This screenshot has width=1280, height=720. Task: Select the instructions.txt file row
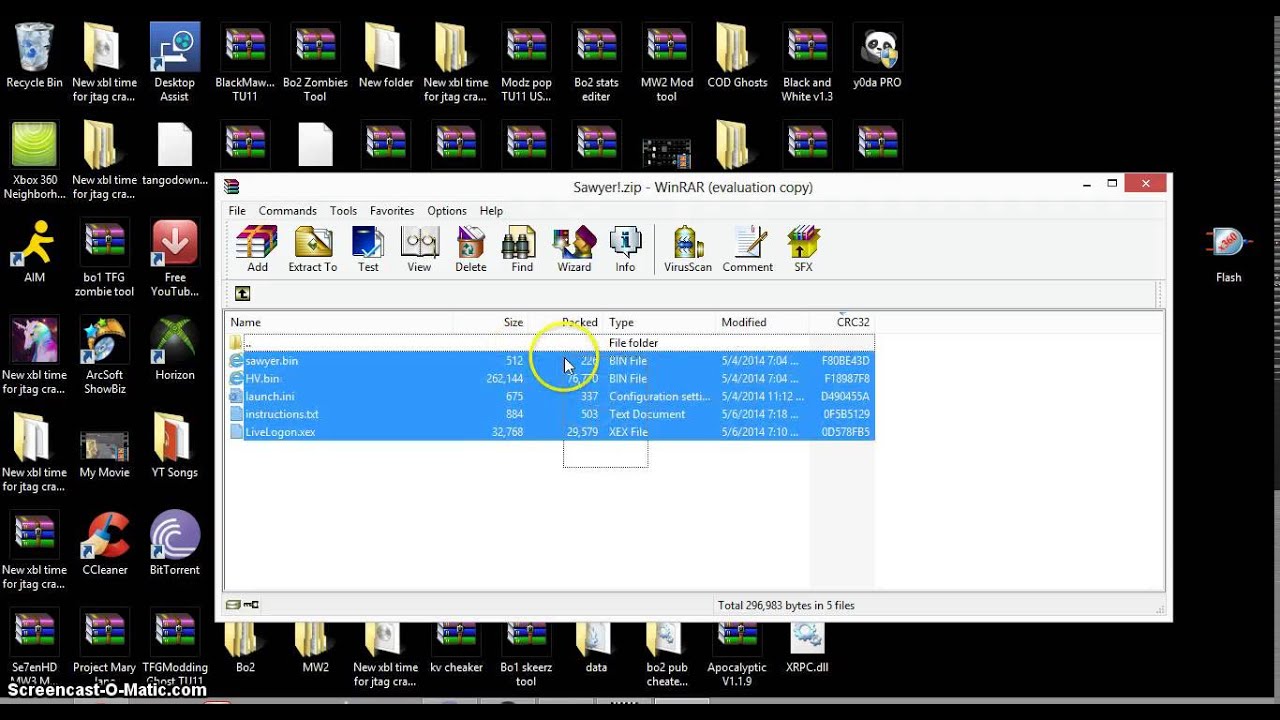point(550,415)
